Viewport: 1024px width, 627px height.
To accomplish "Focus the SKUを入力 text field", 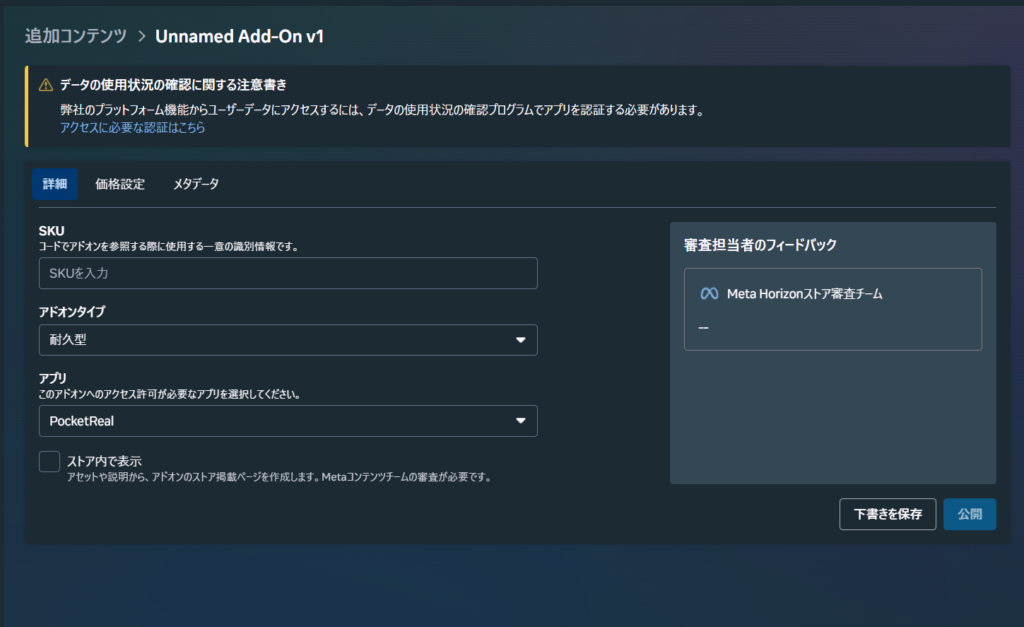I will pos(287,273).
